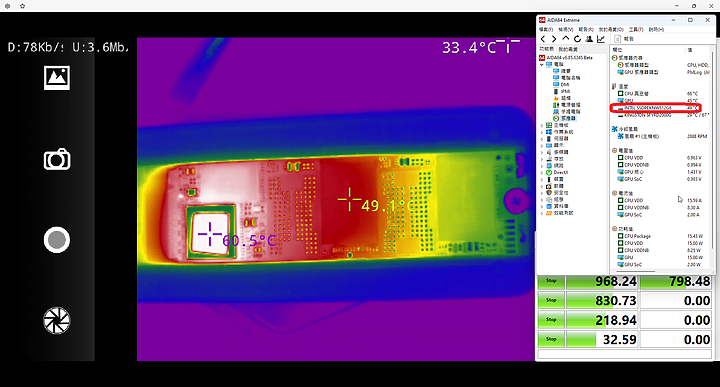The height and width of the screenshot is (387, 720).
Task: Select the CPU Package power row
Action: 661,236
